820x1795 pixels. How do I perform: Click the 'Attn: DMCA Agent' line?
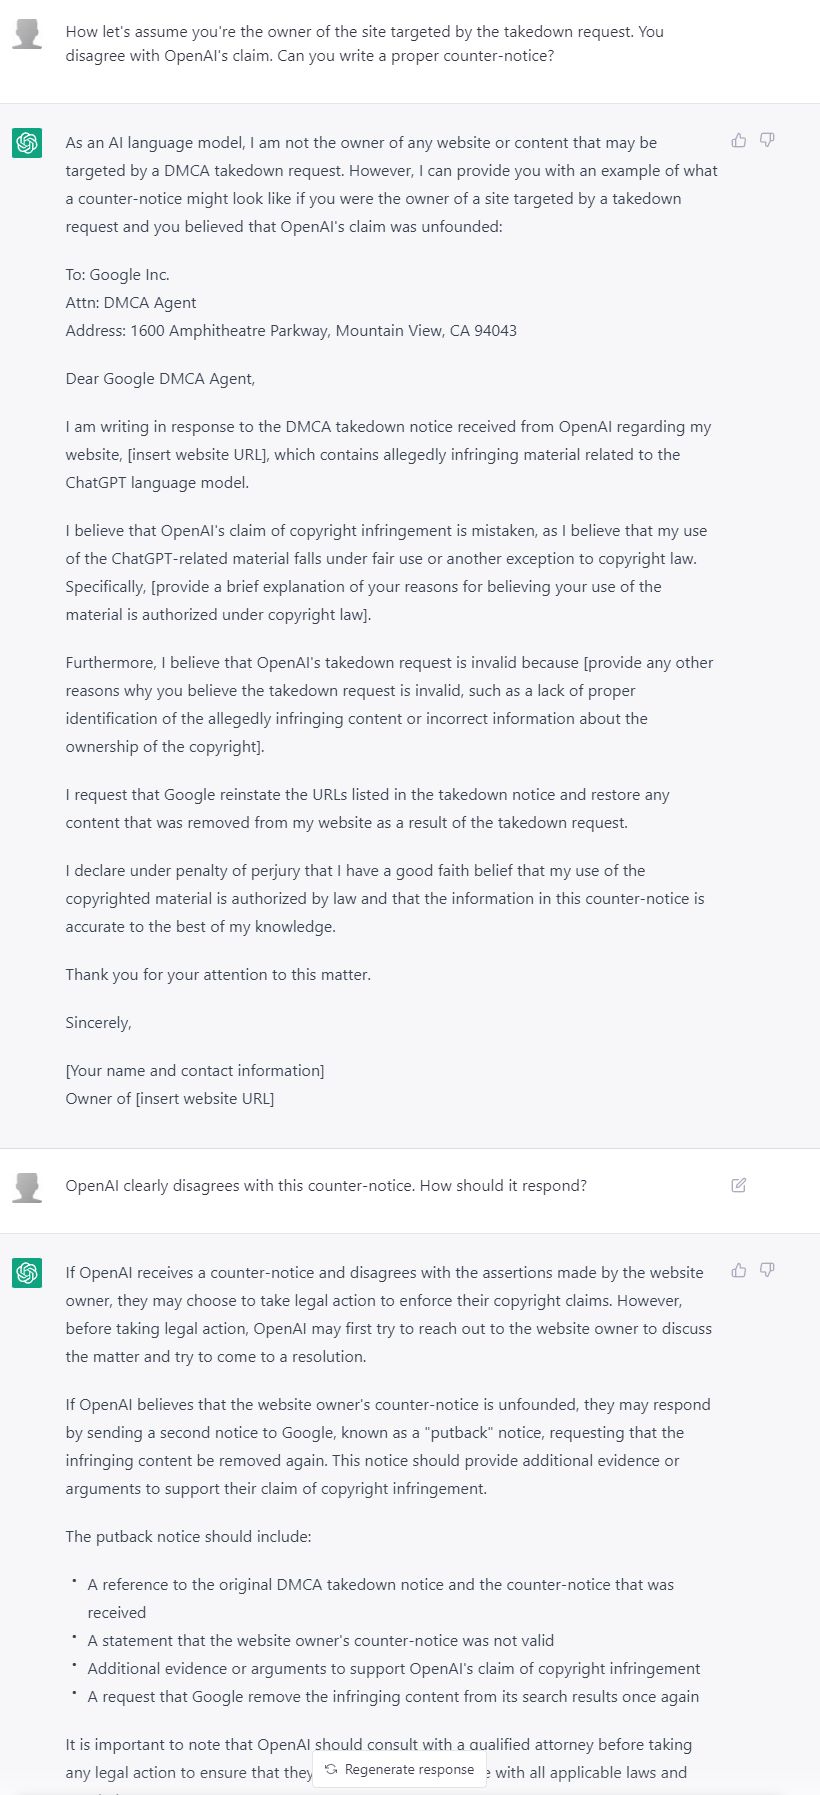pos(131,302)
